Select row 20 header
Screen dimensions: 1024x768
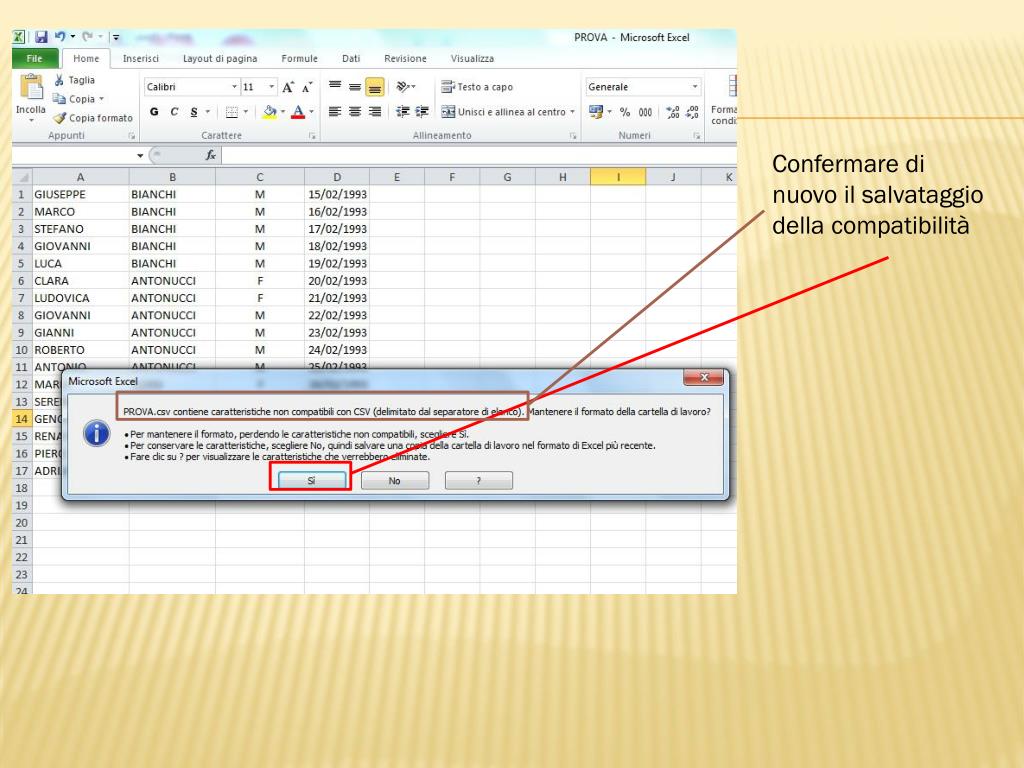(x=22, y=522)
